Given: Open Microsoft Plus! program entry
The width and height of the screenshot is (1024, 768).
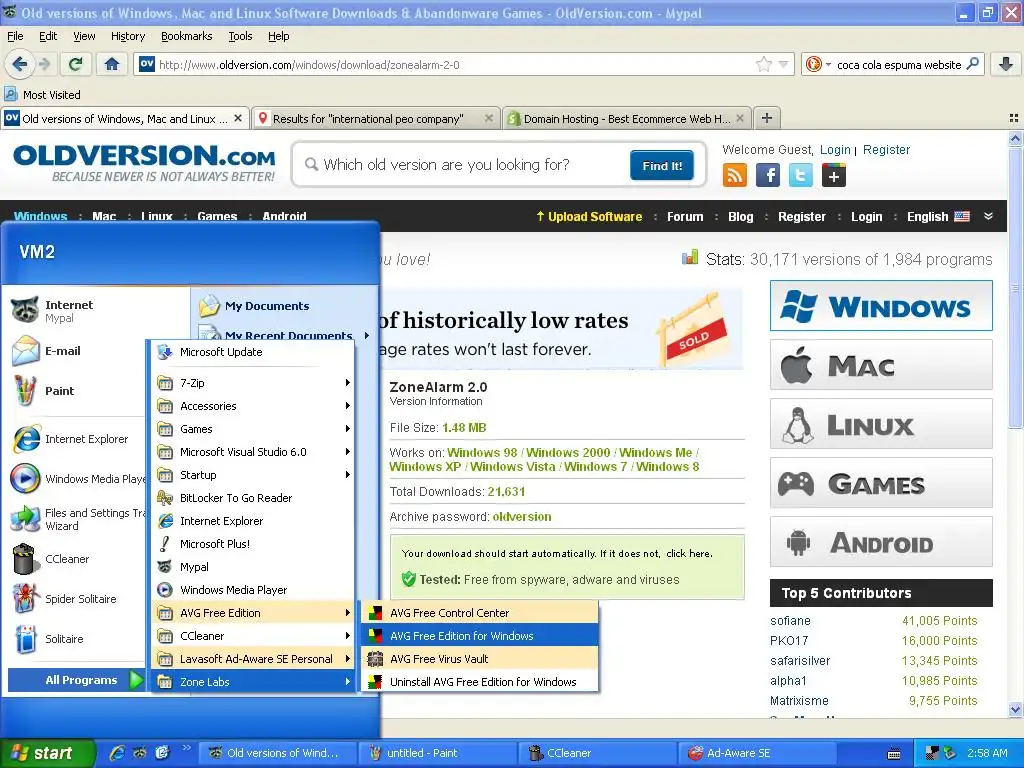Looking at the screenshot, I should pyautogui.click(x=253, y=544).
